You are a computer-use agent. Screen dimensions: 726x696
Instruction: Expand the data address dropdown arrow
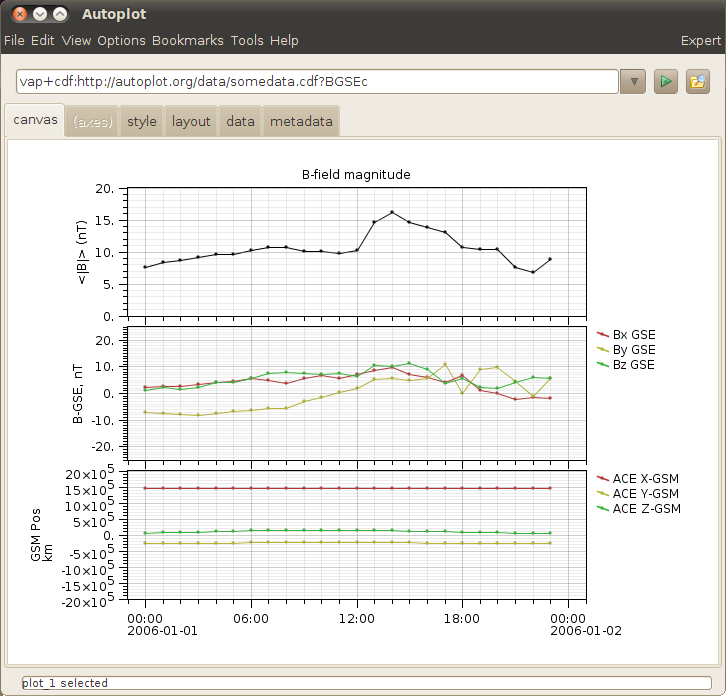pyautogui.click(x=633, y=81)
